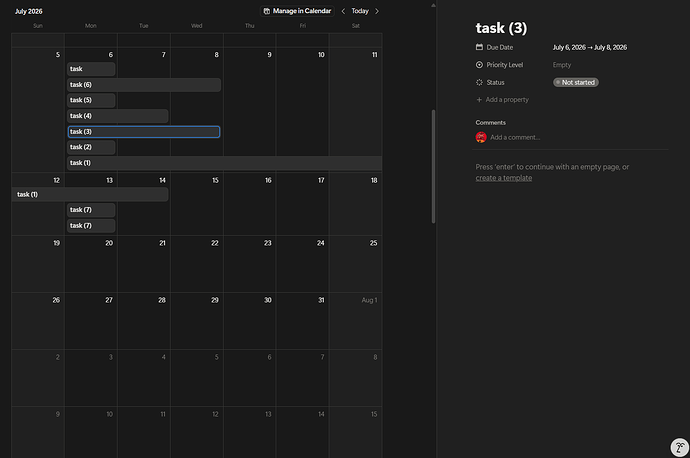
Task: Click the Add a comment field
Action: (515, 137)
